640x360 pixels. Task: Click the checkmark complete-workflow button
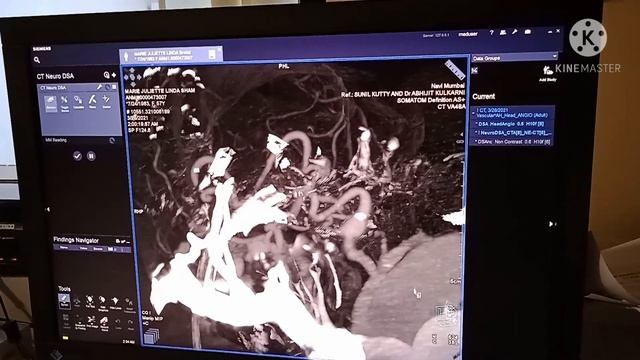point(77,156)
